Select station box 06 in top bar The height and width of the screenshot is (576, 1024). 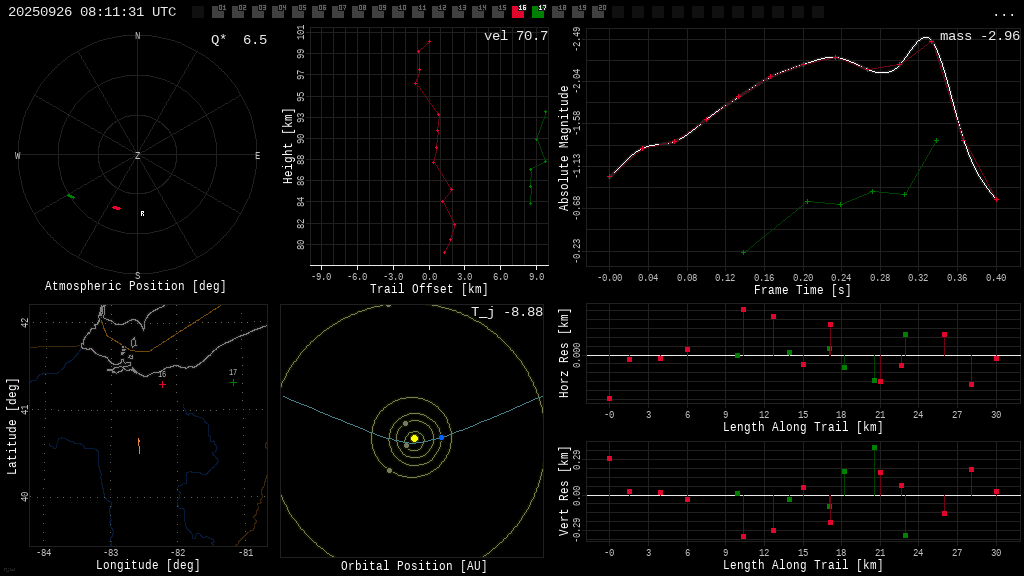[x=318, y=11]
